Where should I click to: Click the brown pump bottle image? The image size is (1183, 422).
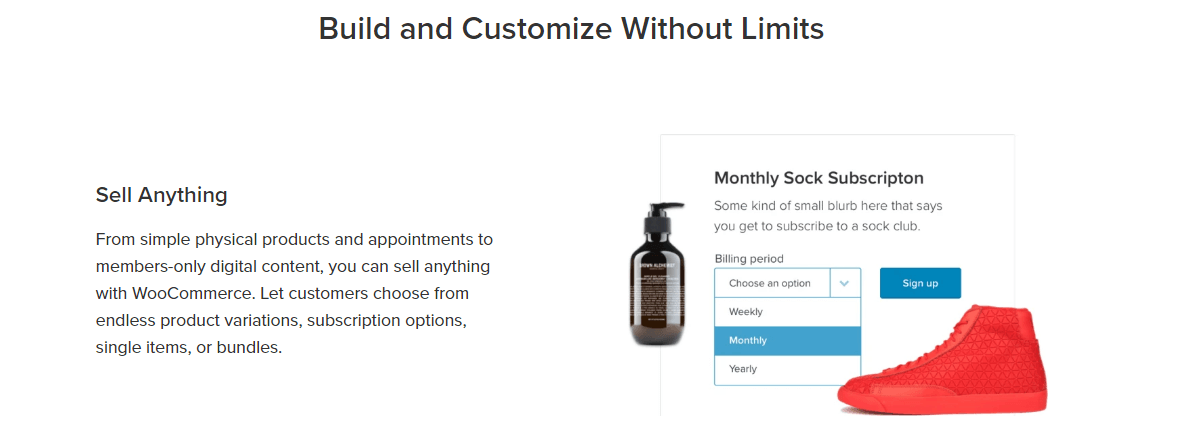658,273
